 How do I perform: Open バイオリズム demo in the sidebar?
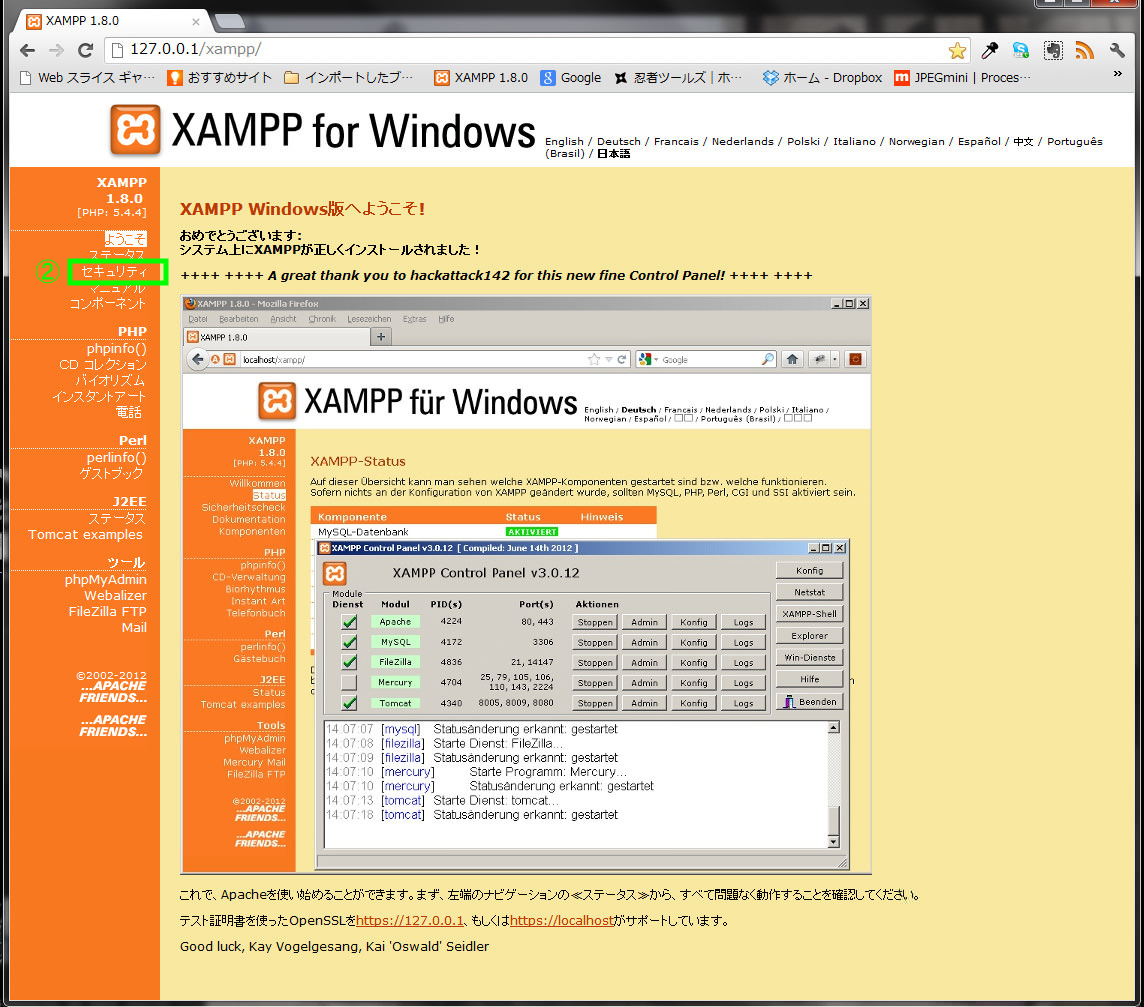tap(110, 381)
